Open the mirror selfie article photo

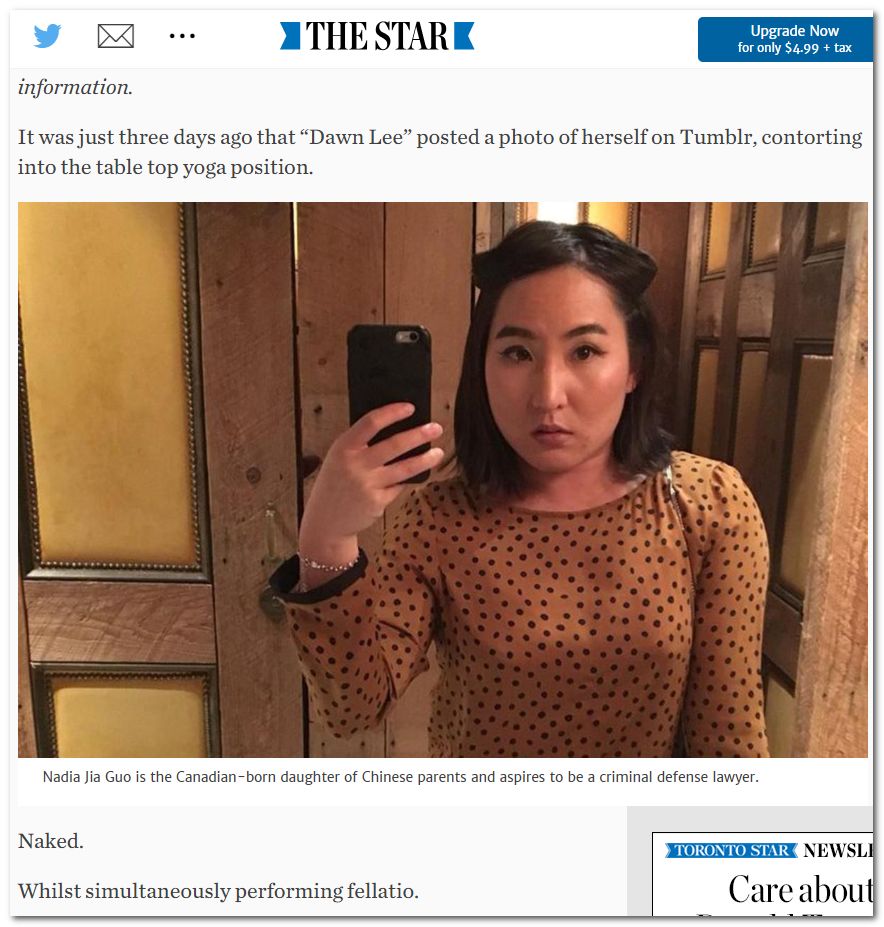pyautogui.click(x=442, y=479)
